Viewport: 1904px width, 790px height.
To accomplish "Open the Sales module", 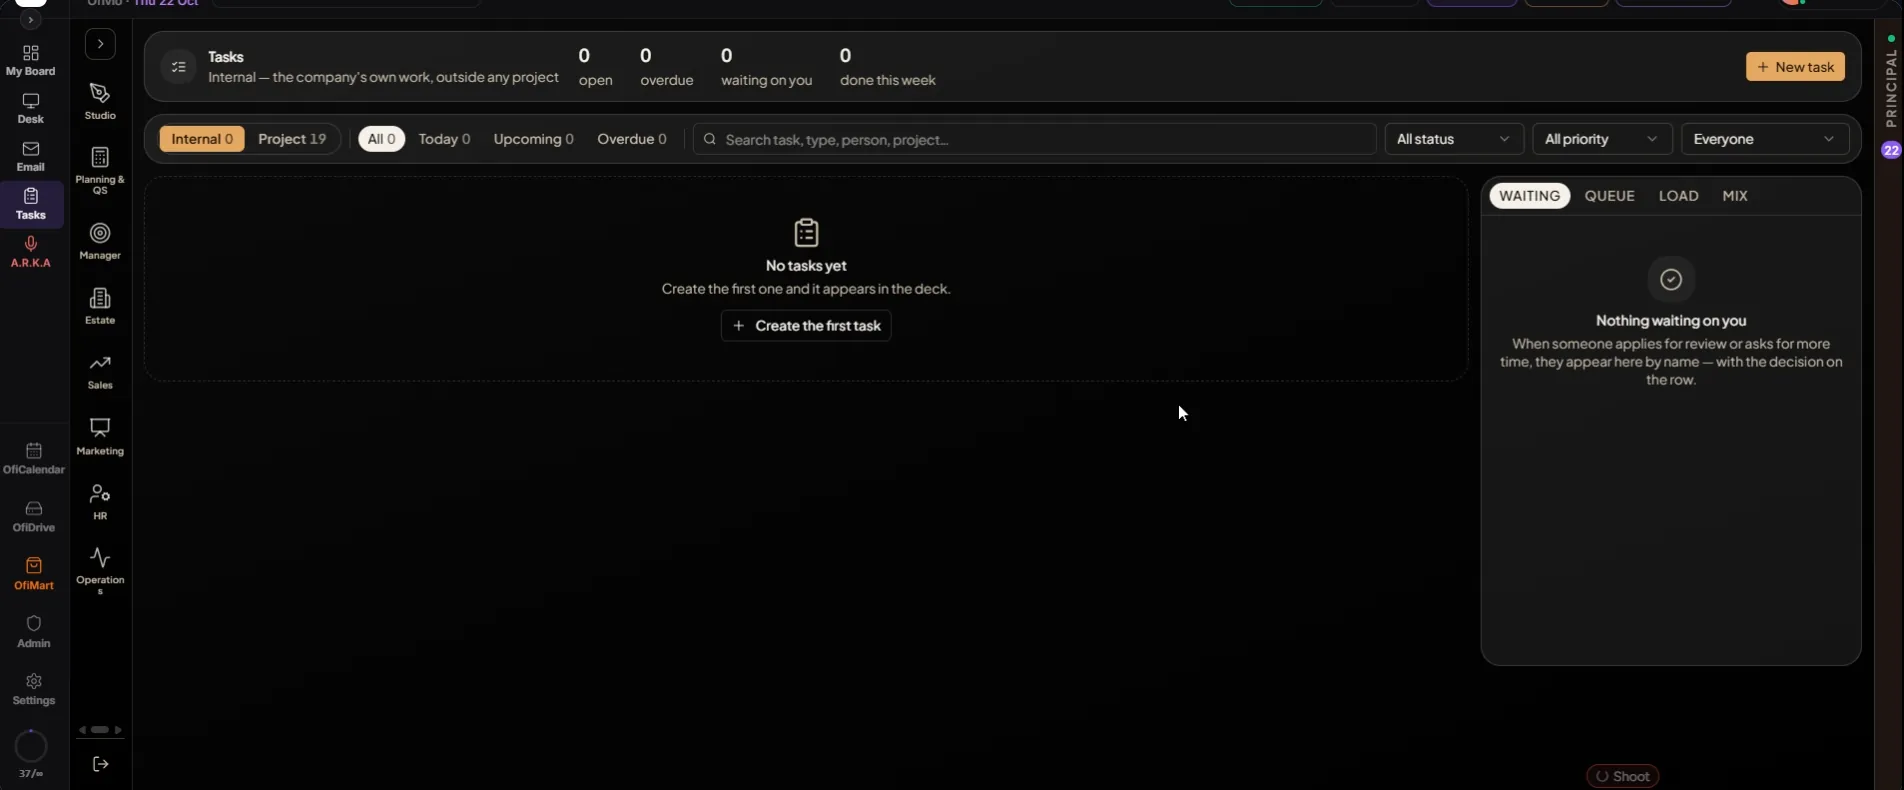I will click(100, 371).
